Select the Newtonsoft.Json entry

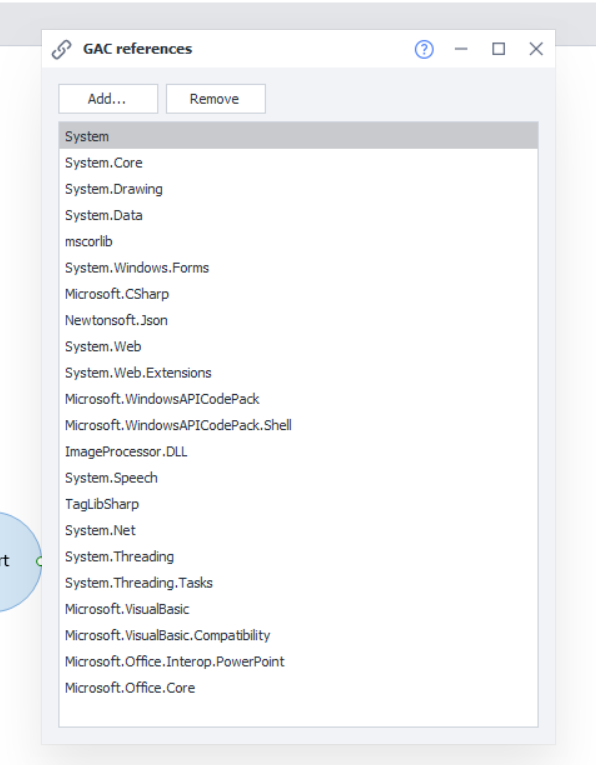[x=298, y=320]
